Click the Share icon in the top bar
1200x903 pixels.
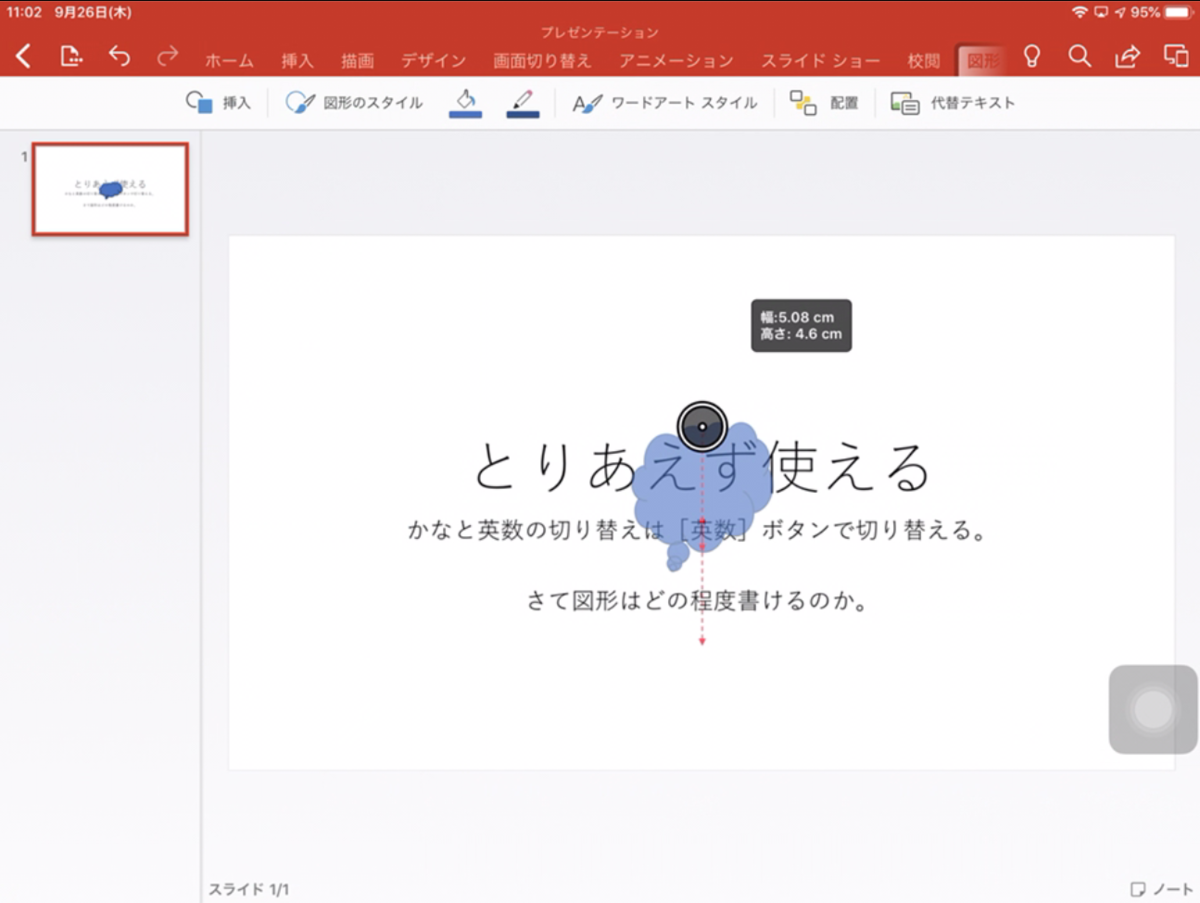tap(1126, 58)
